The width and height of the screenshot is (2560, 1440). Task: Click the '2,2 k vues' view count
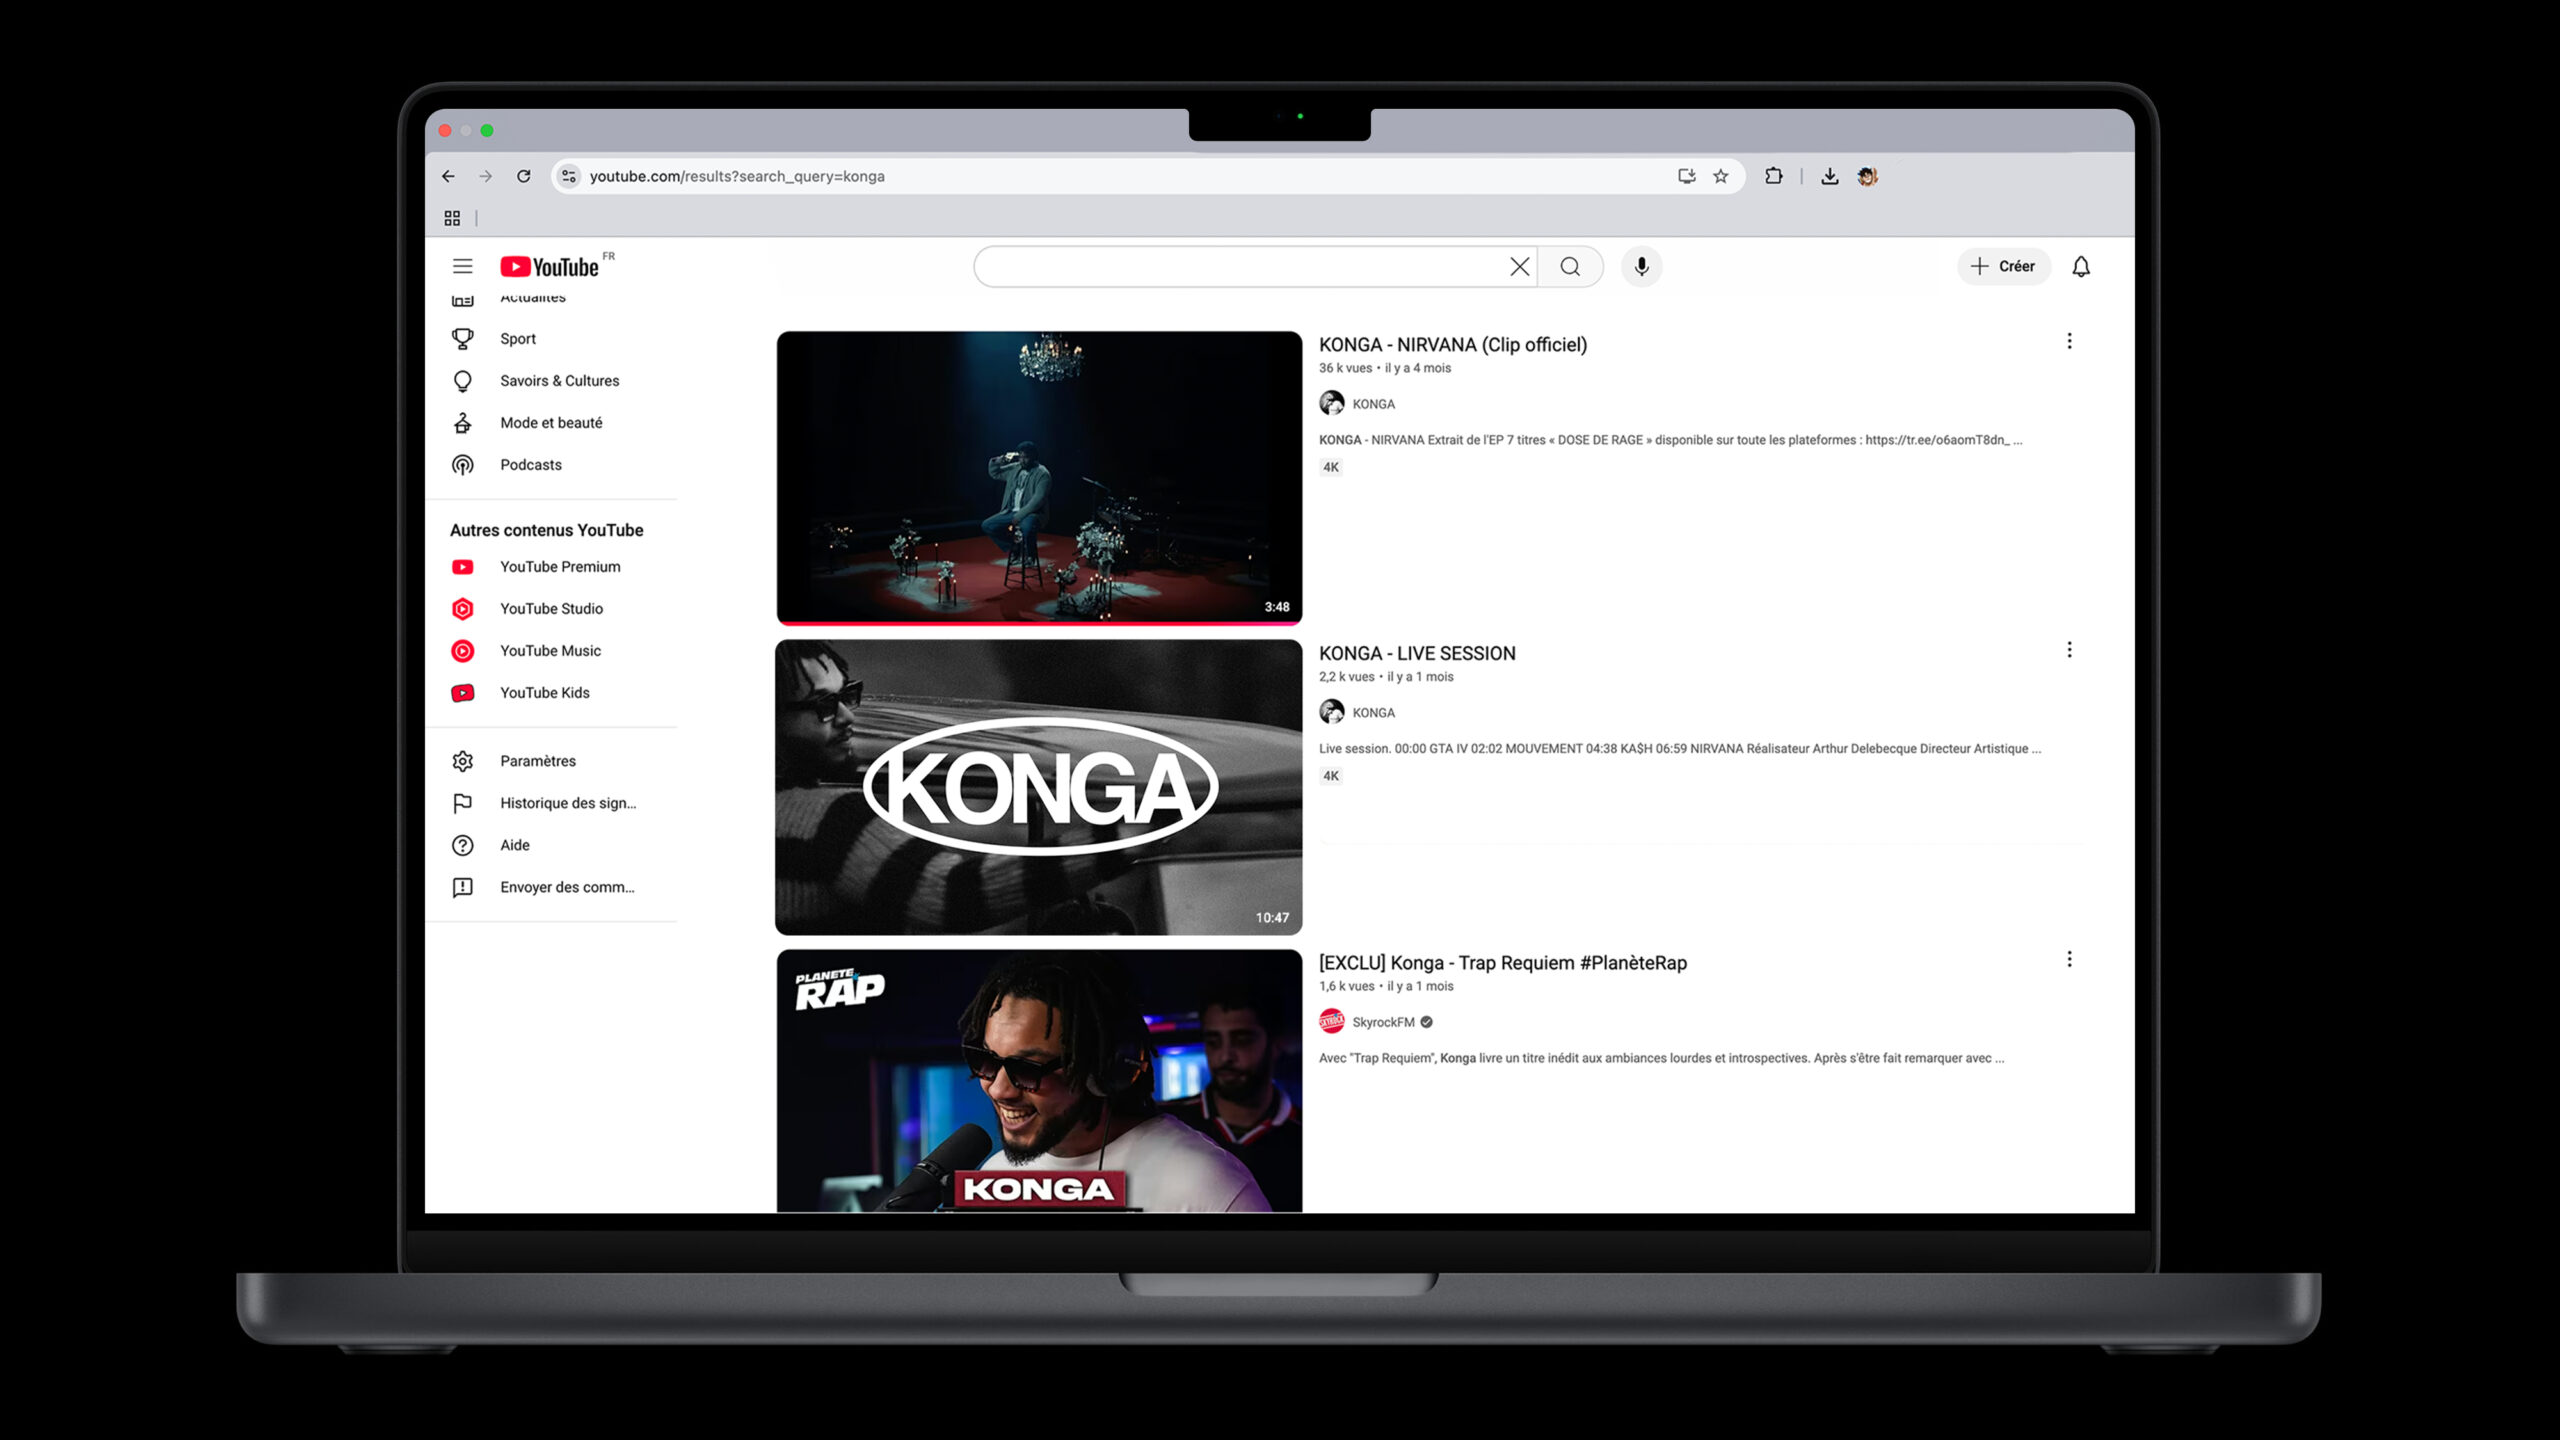pyautogui.click(x=1346, y=677)
